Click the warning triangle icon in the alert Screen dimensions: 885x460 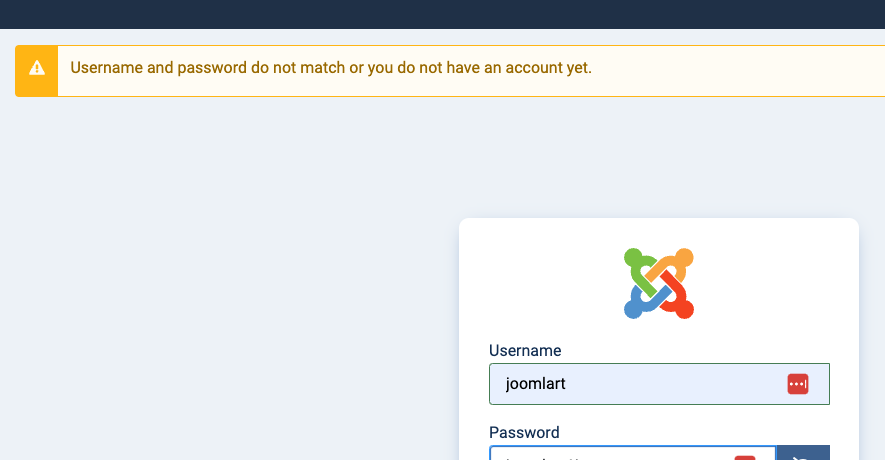point(37,69)
